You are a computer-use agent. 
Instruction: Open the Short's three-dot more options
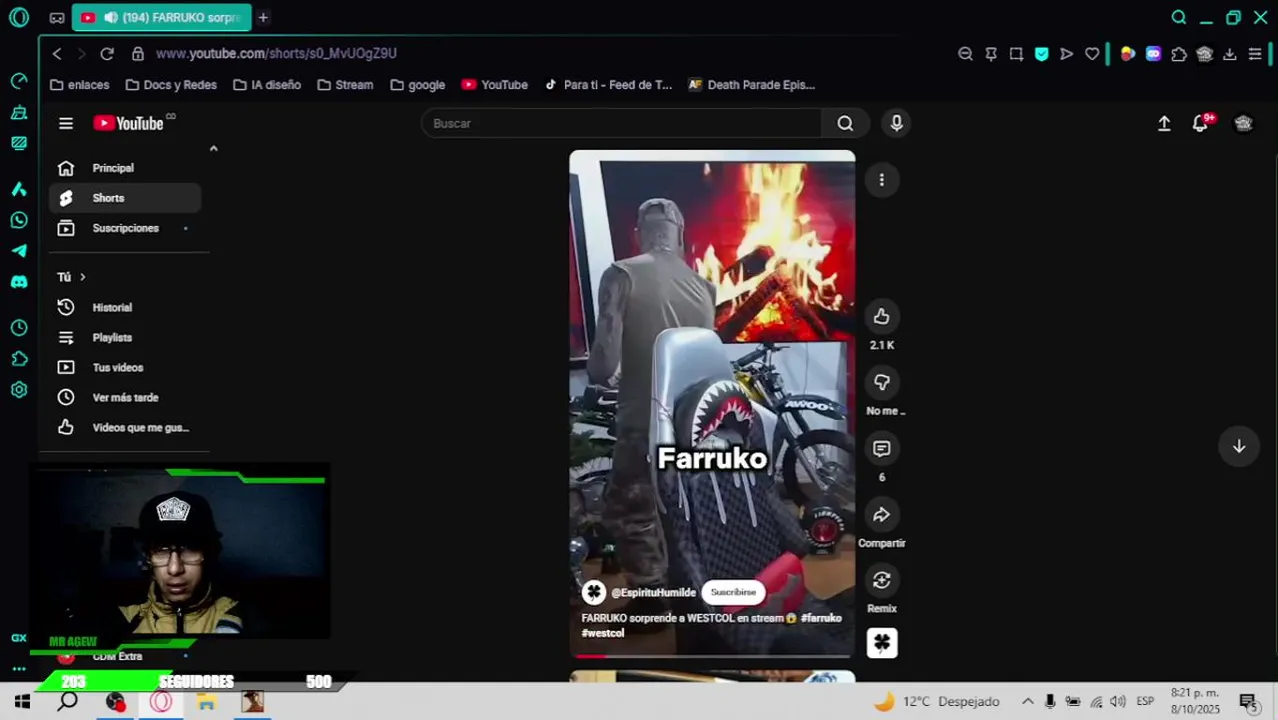click(881, 180)
